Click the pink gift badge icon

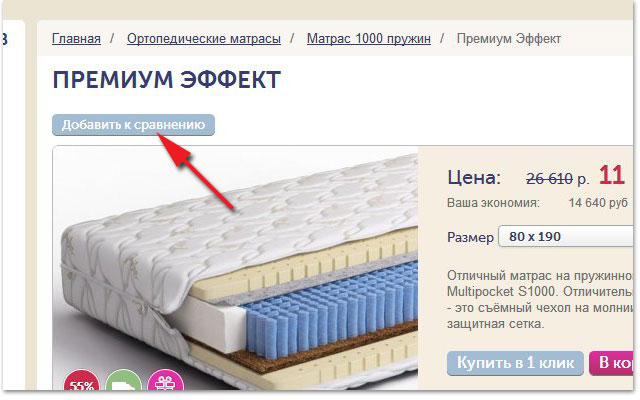point(165,380)
